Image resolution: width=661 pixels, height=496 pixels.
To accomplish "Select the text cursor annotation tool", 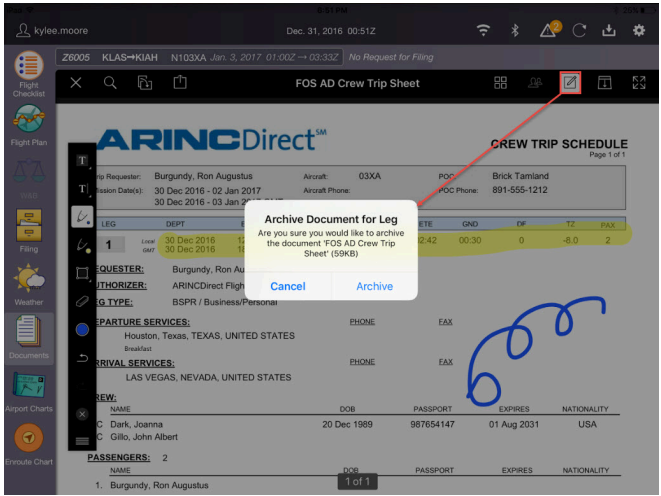I will pos(82,188).
